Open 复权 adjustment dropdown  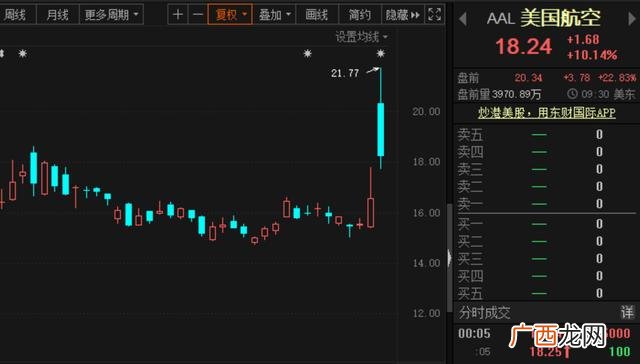tap(230, 15)
